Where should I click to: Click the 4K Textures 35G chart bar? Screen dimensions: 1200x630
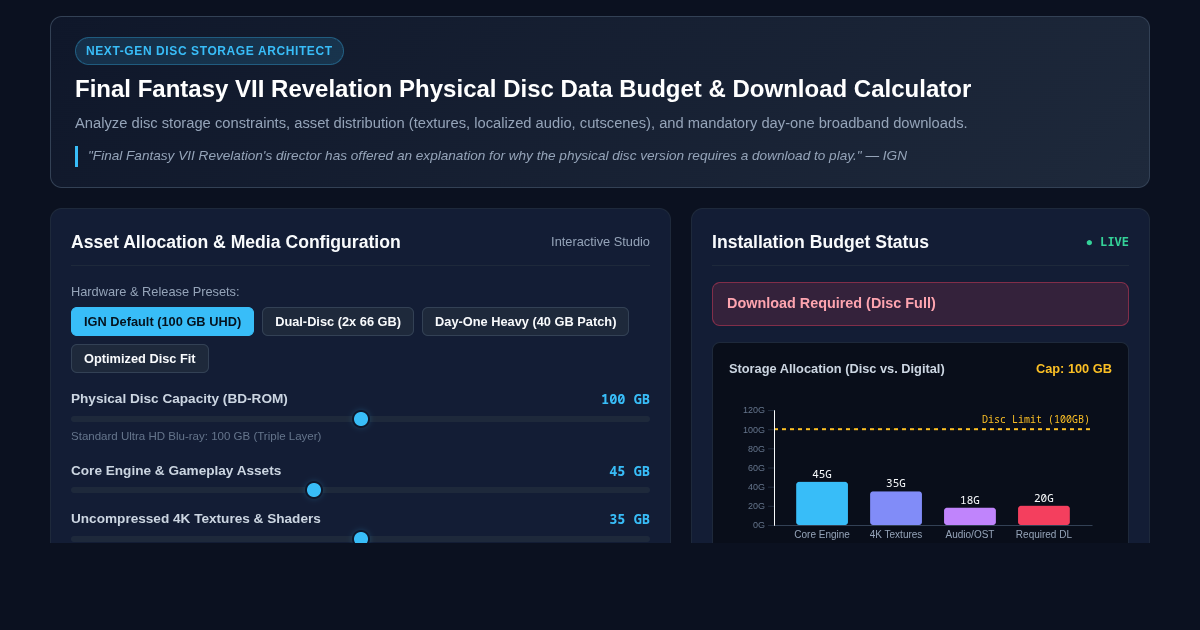(896, 508)
